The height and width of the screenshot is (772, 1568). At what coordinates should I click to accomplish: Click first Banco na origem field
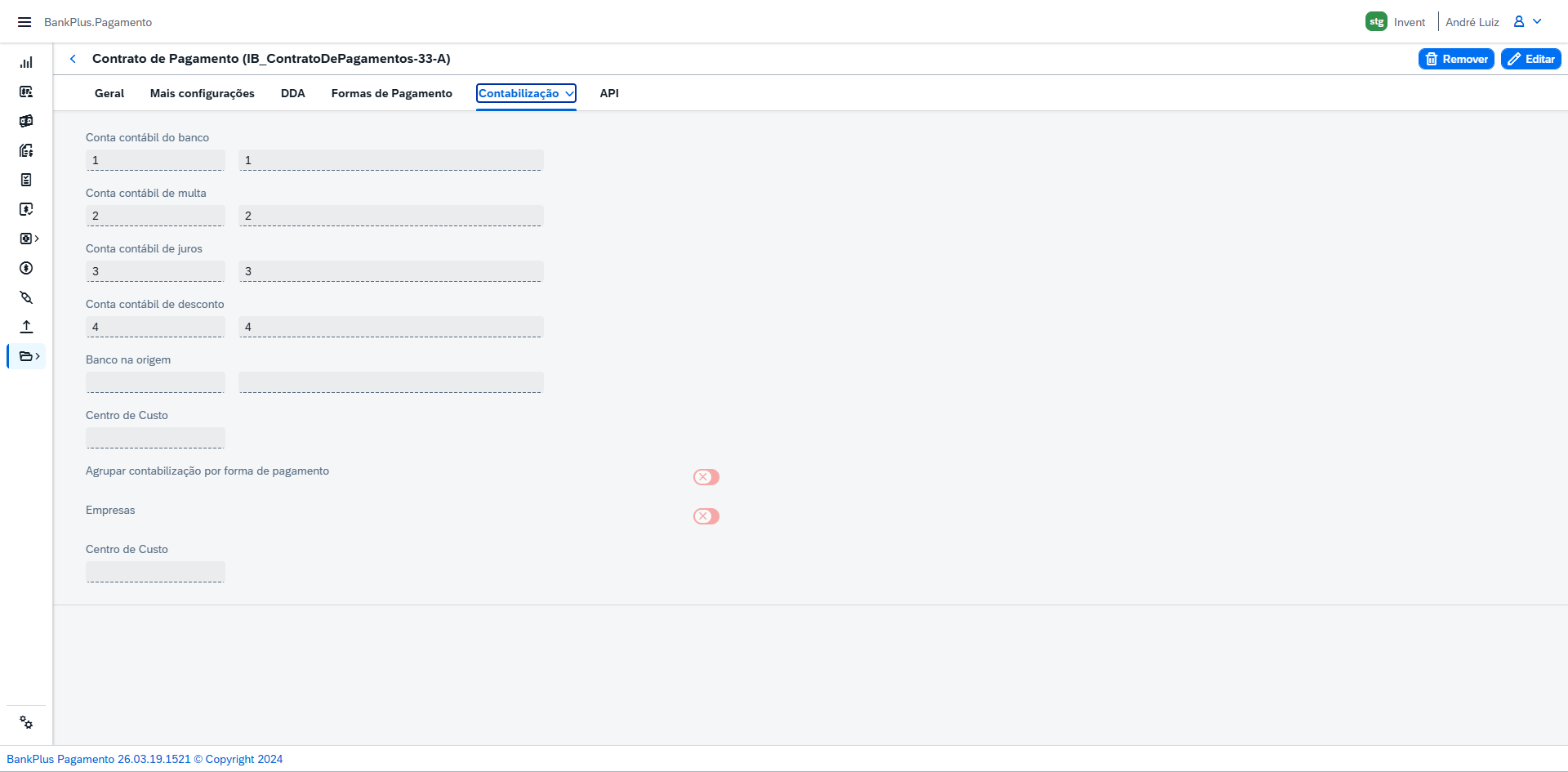pyautogui.click(x=155, y=382)
